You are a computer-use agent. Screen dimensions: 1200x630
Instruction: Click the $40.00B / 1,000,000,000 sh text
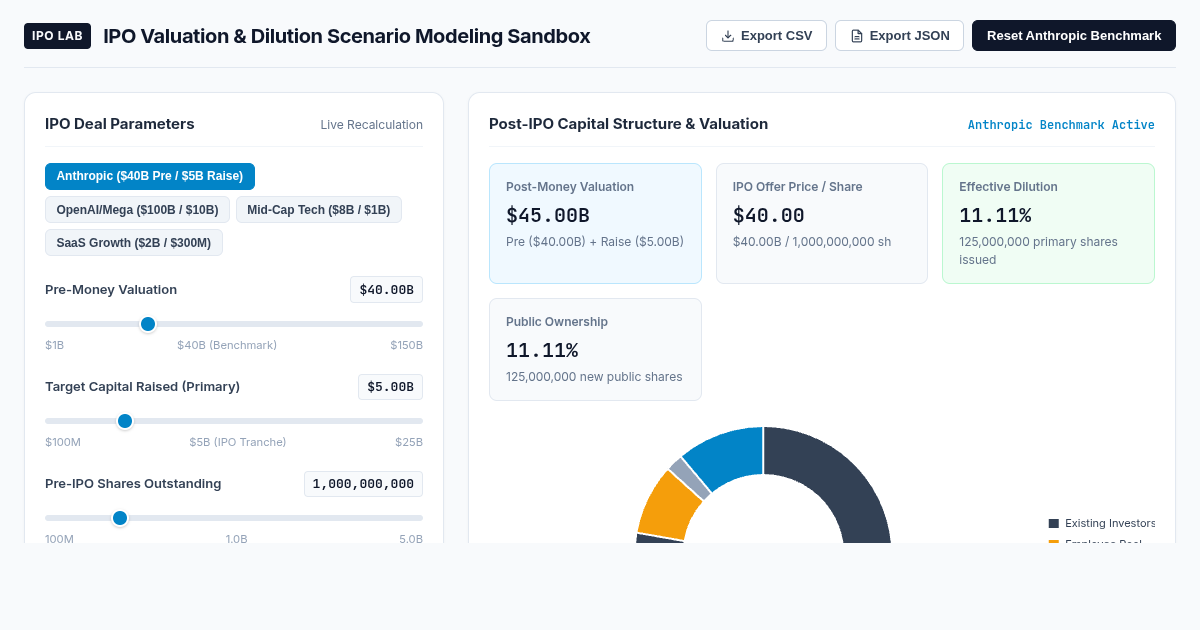[812, 242]
